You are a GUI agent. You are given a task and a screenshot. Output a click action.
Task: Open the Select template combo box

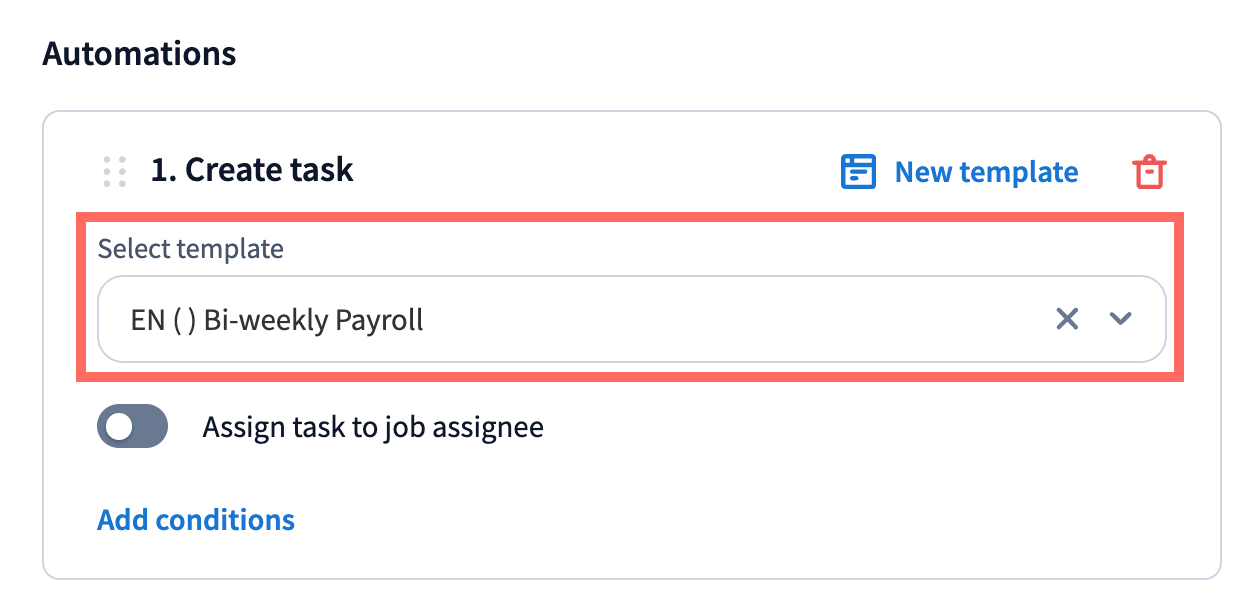(630, 319)
